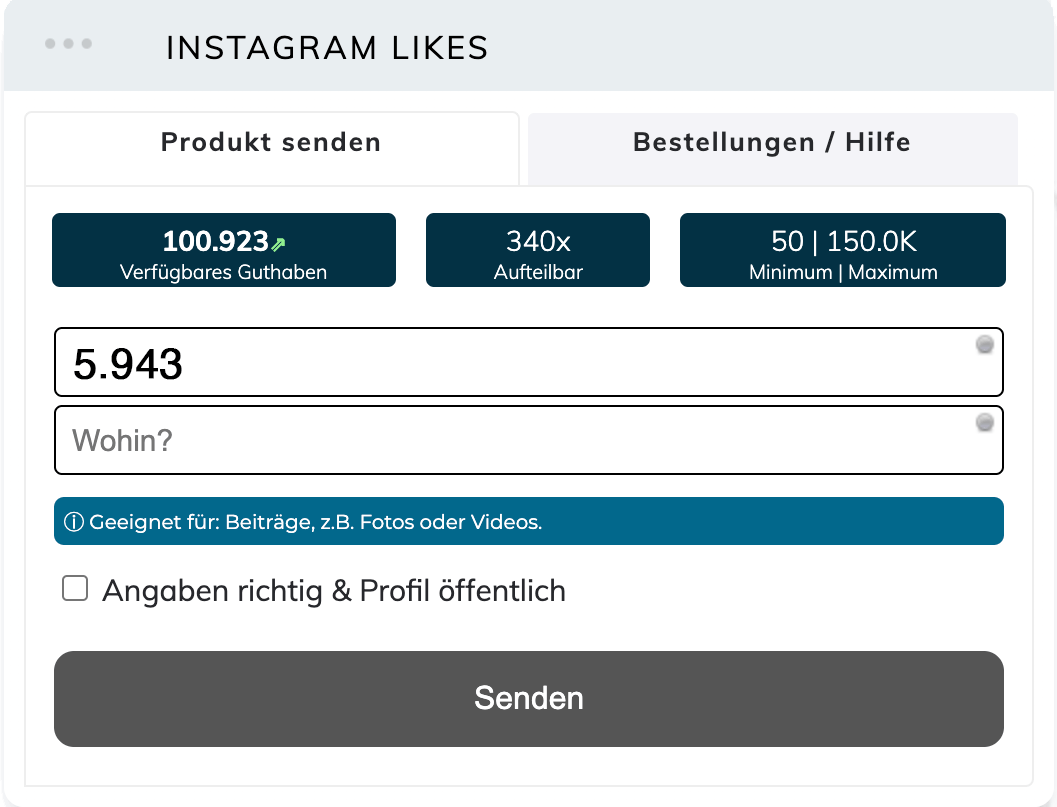This screenshot has height=807, width=1057.
Task: Click the info icon before Geeignet für
Action: click(73, 522)
